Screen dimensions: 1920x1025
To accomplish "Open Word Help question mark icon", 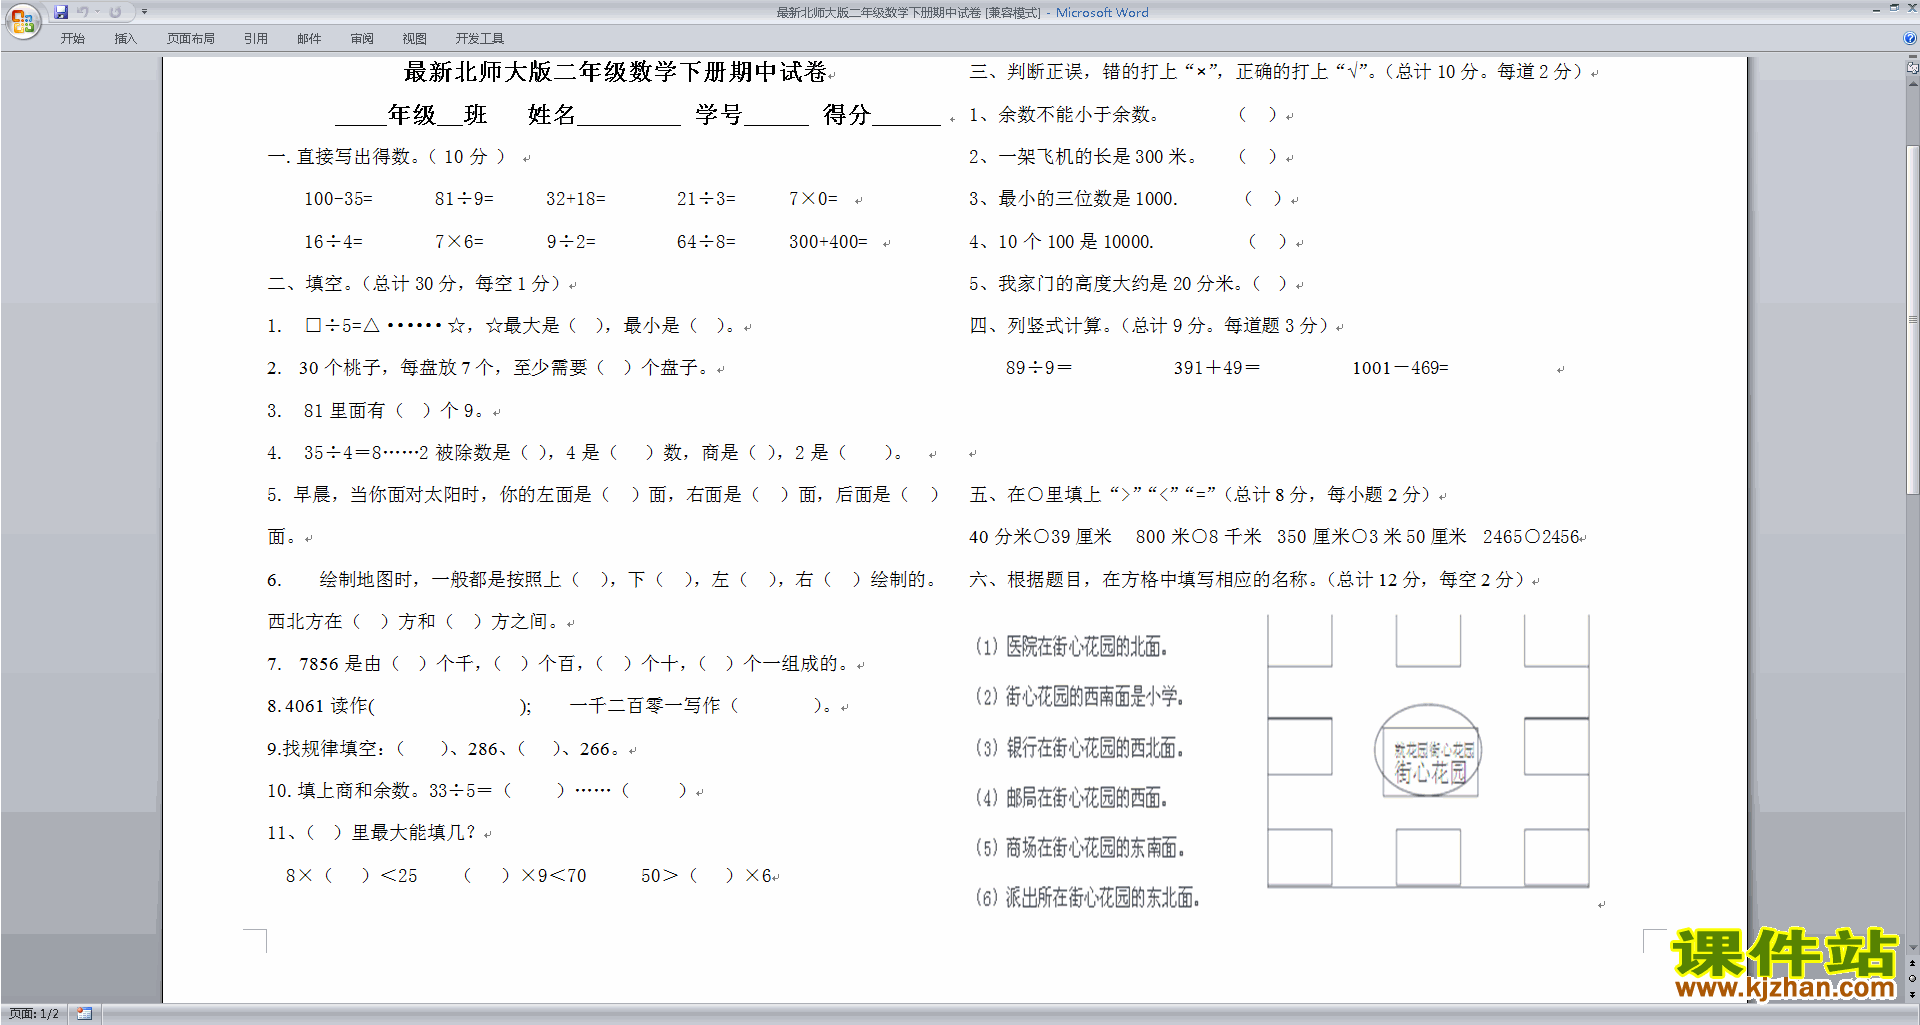I will coord(1910,38).
